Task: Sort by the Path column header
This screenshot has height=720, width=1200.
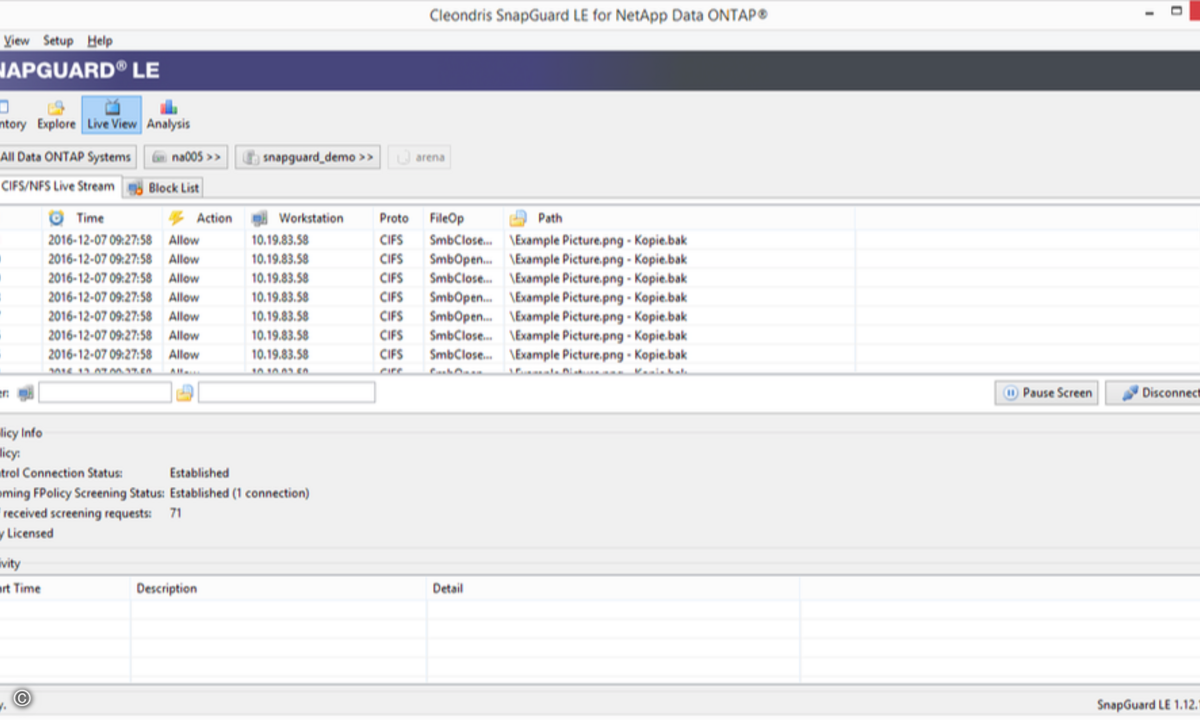Action: [679, 218]
